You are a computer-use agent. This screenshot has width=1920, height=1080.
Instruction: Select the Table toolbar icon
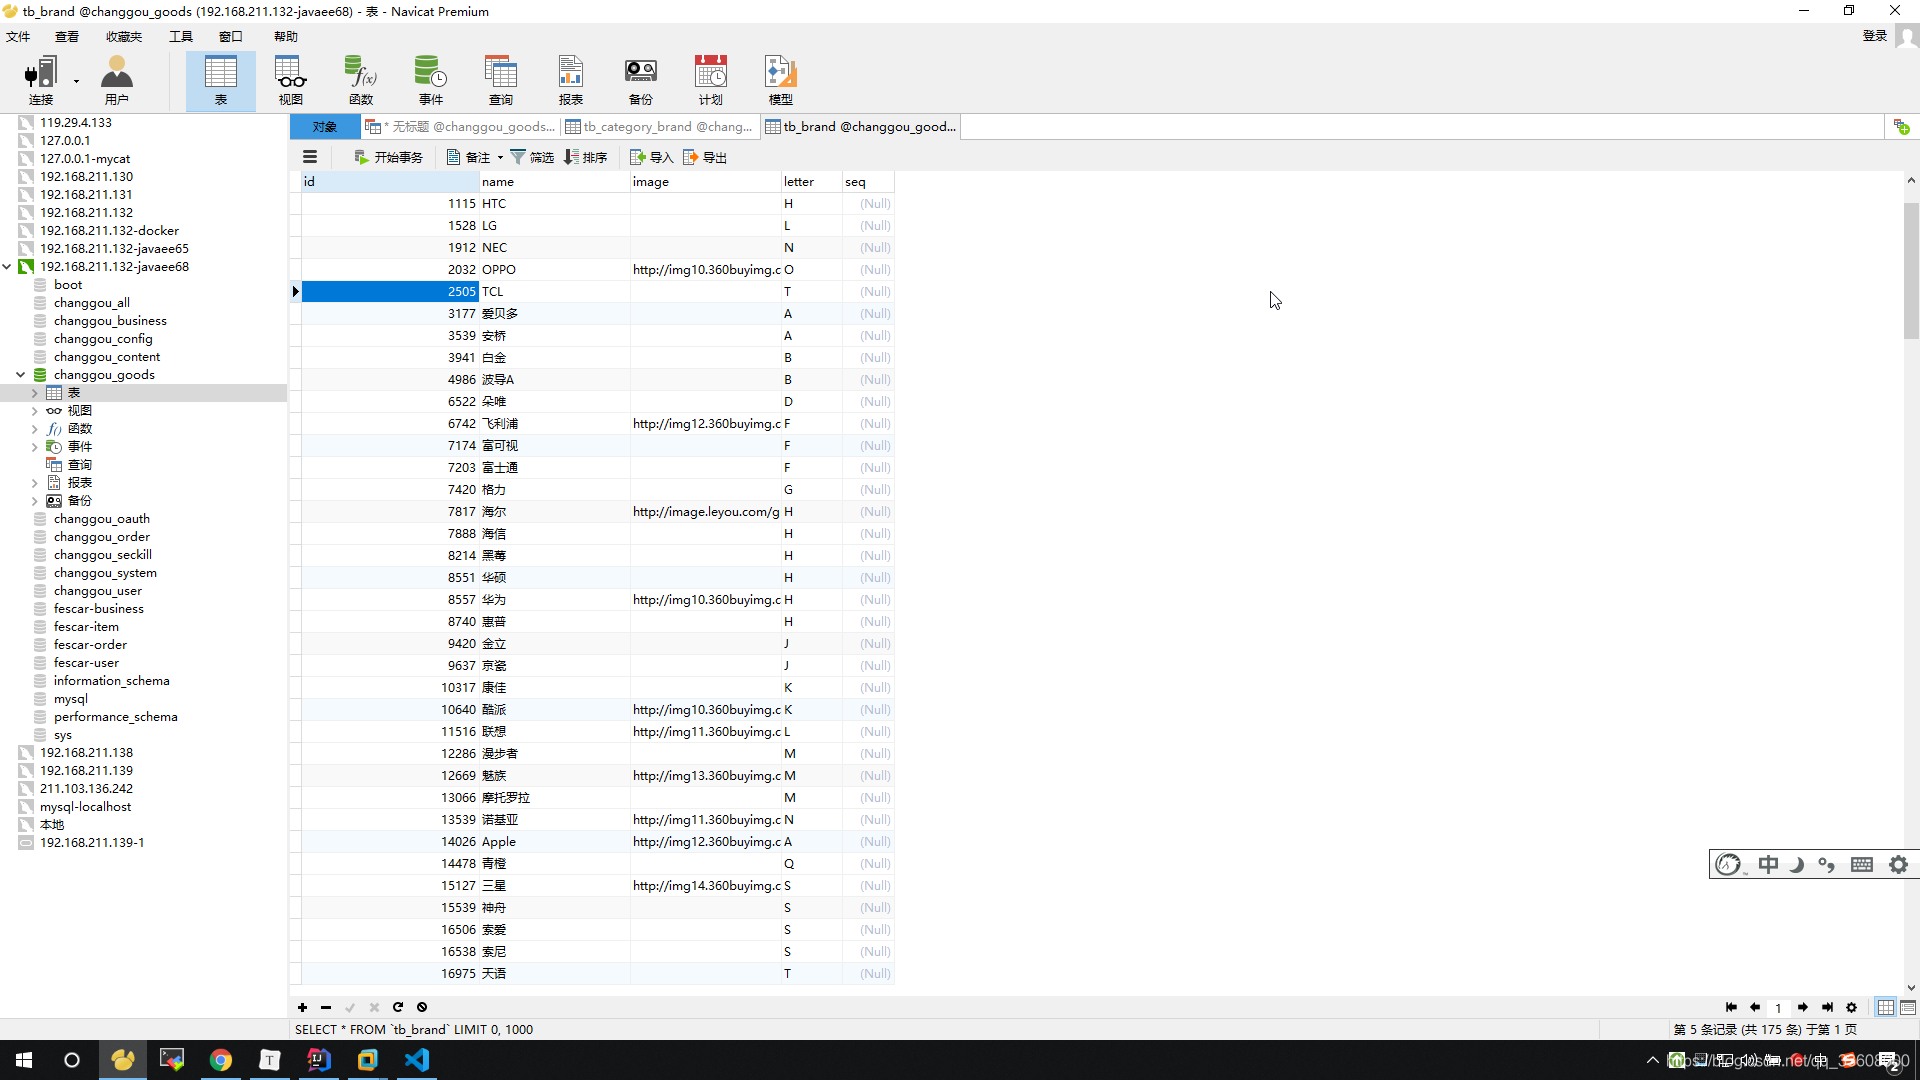[221, 80]
